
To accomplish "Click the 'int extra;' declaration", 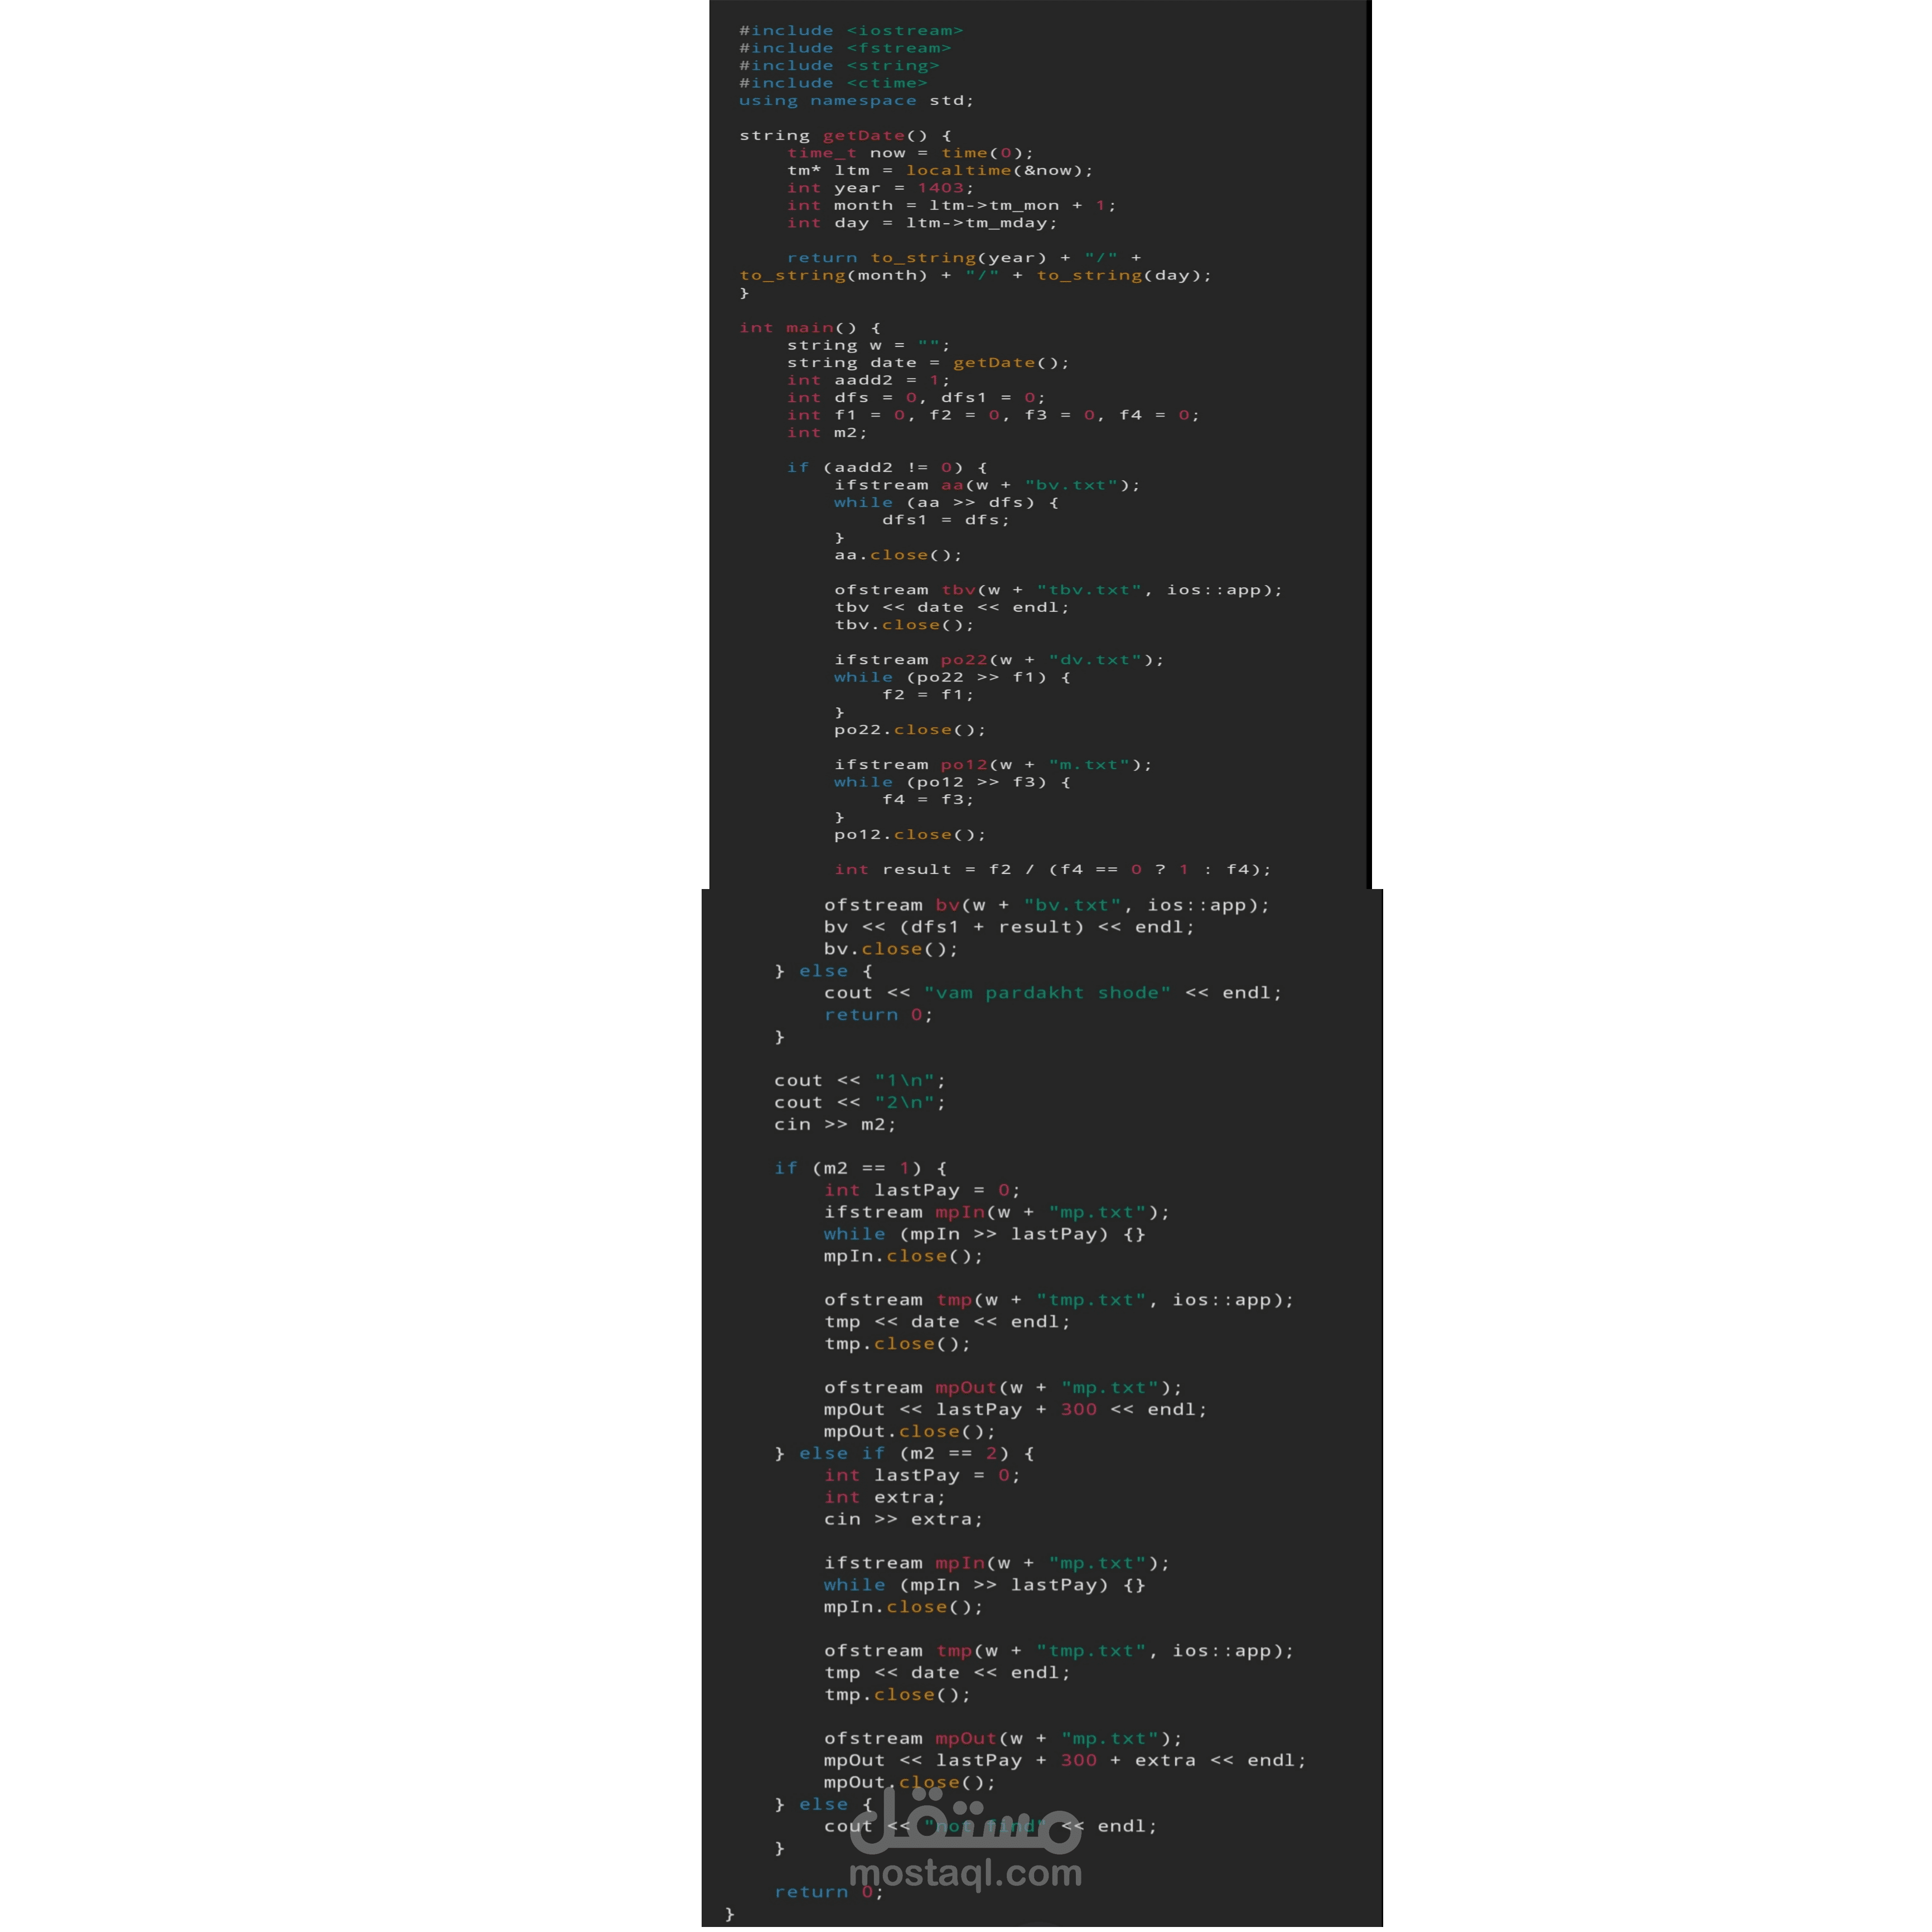I will pyautogui.click(x=884, y=1499).
